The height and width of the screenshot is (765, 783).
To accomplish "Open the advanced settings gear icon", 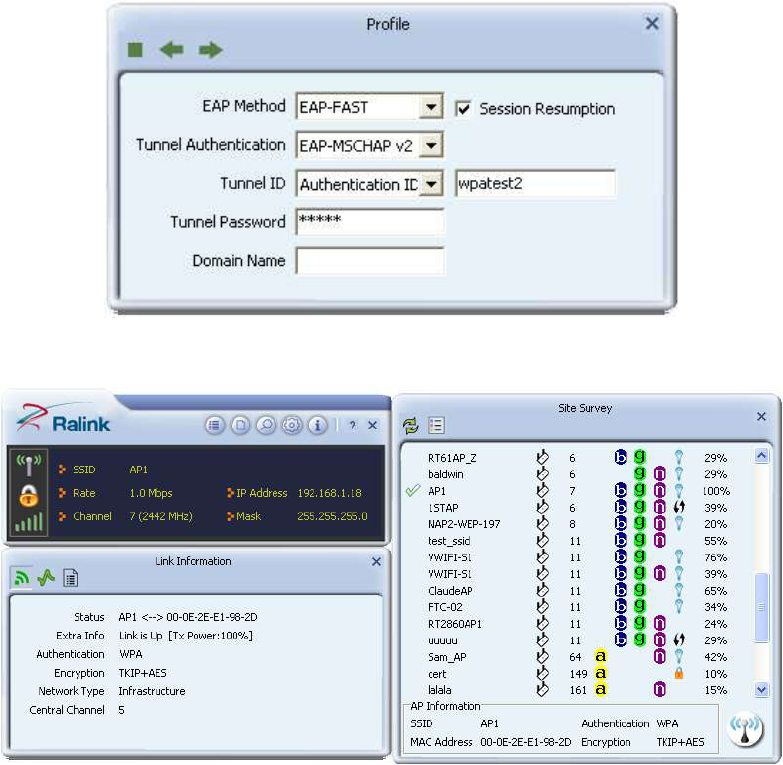I will pos(292,425).
